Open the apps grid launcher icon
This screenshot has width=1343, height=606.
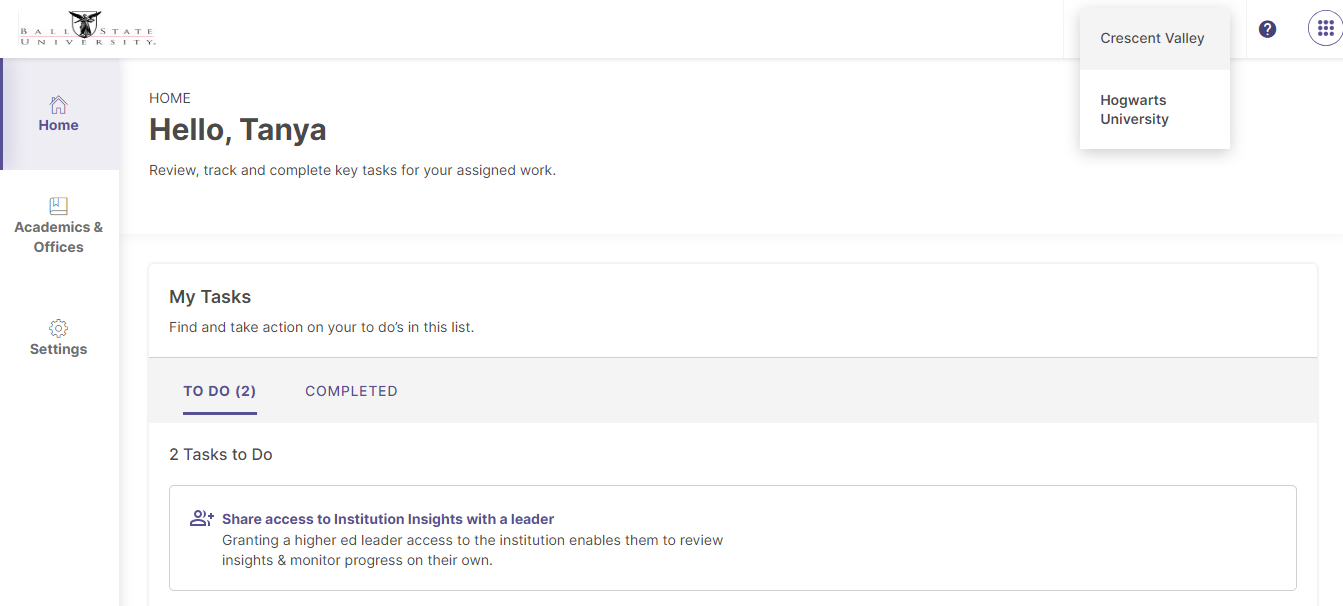(x=1325, y=29)
